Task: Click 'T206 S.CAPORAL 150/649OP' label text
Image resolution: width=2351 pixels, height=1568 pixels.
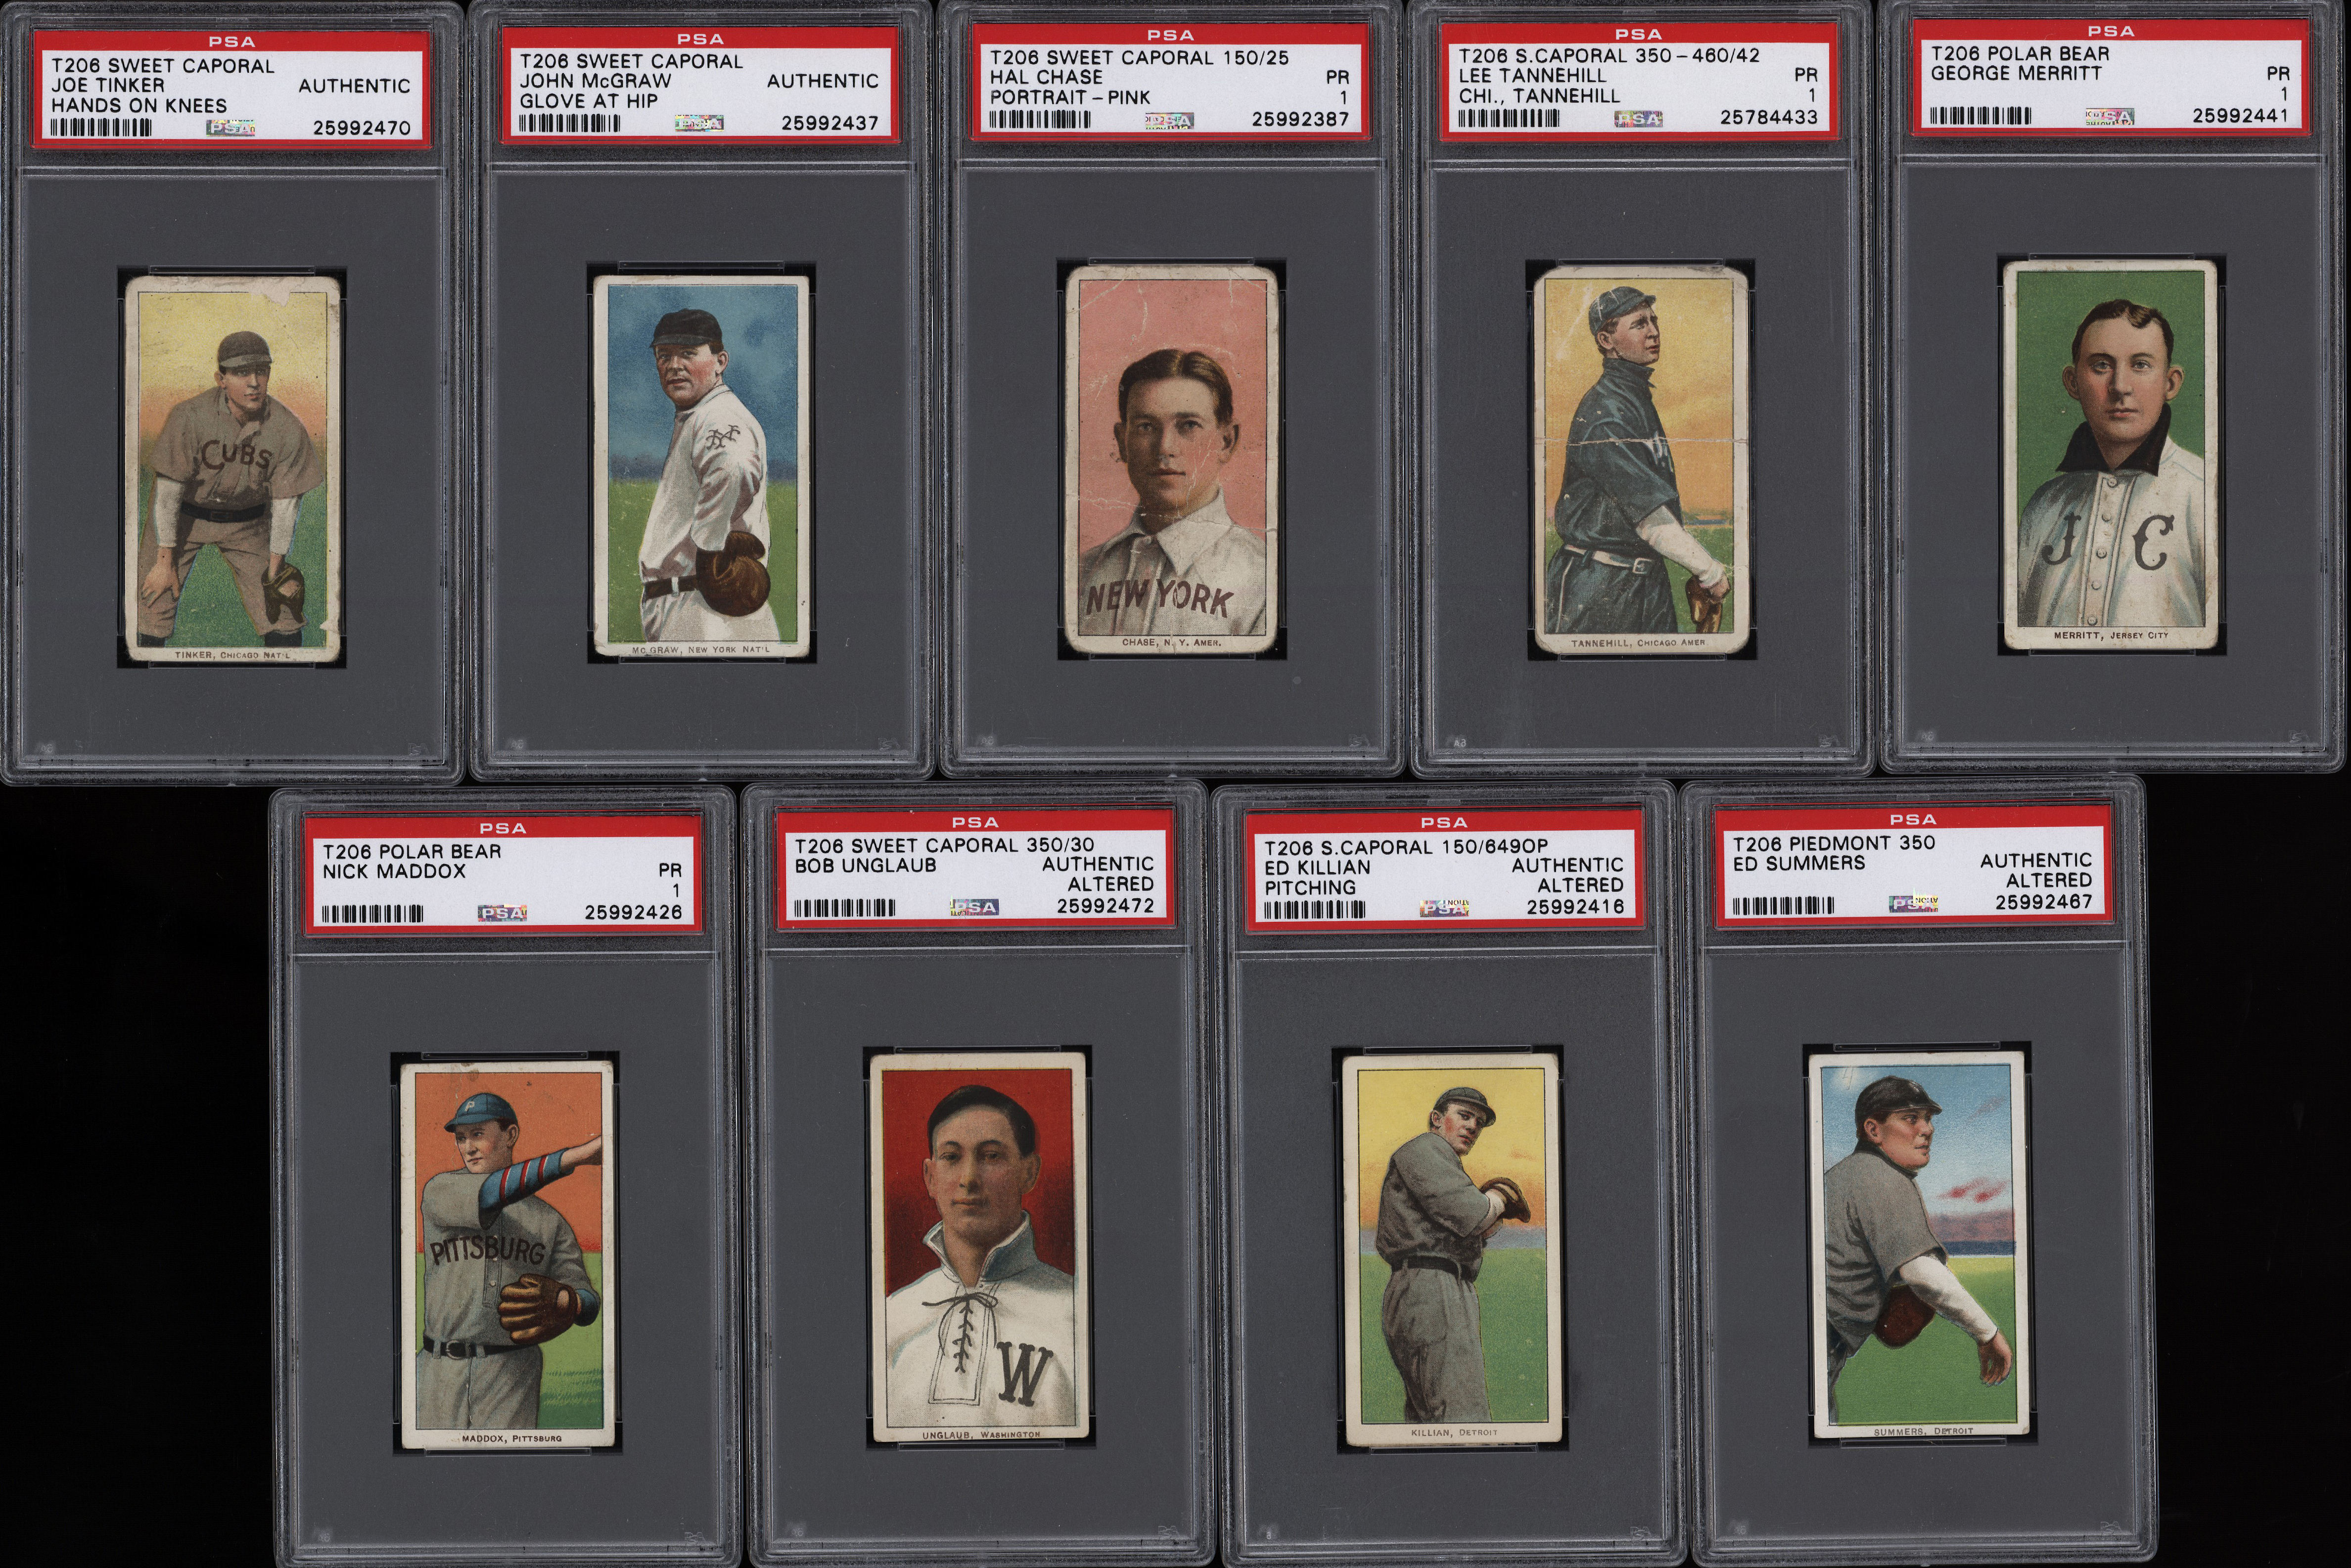Action: point(1406,847)
